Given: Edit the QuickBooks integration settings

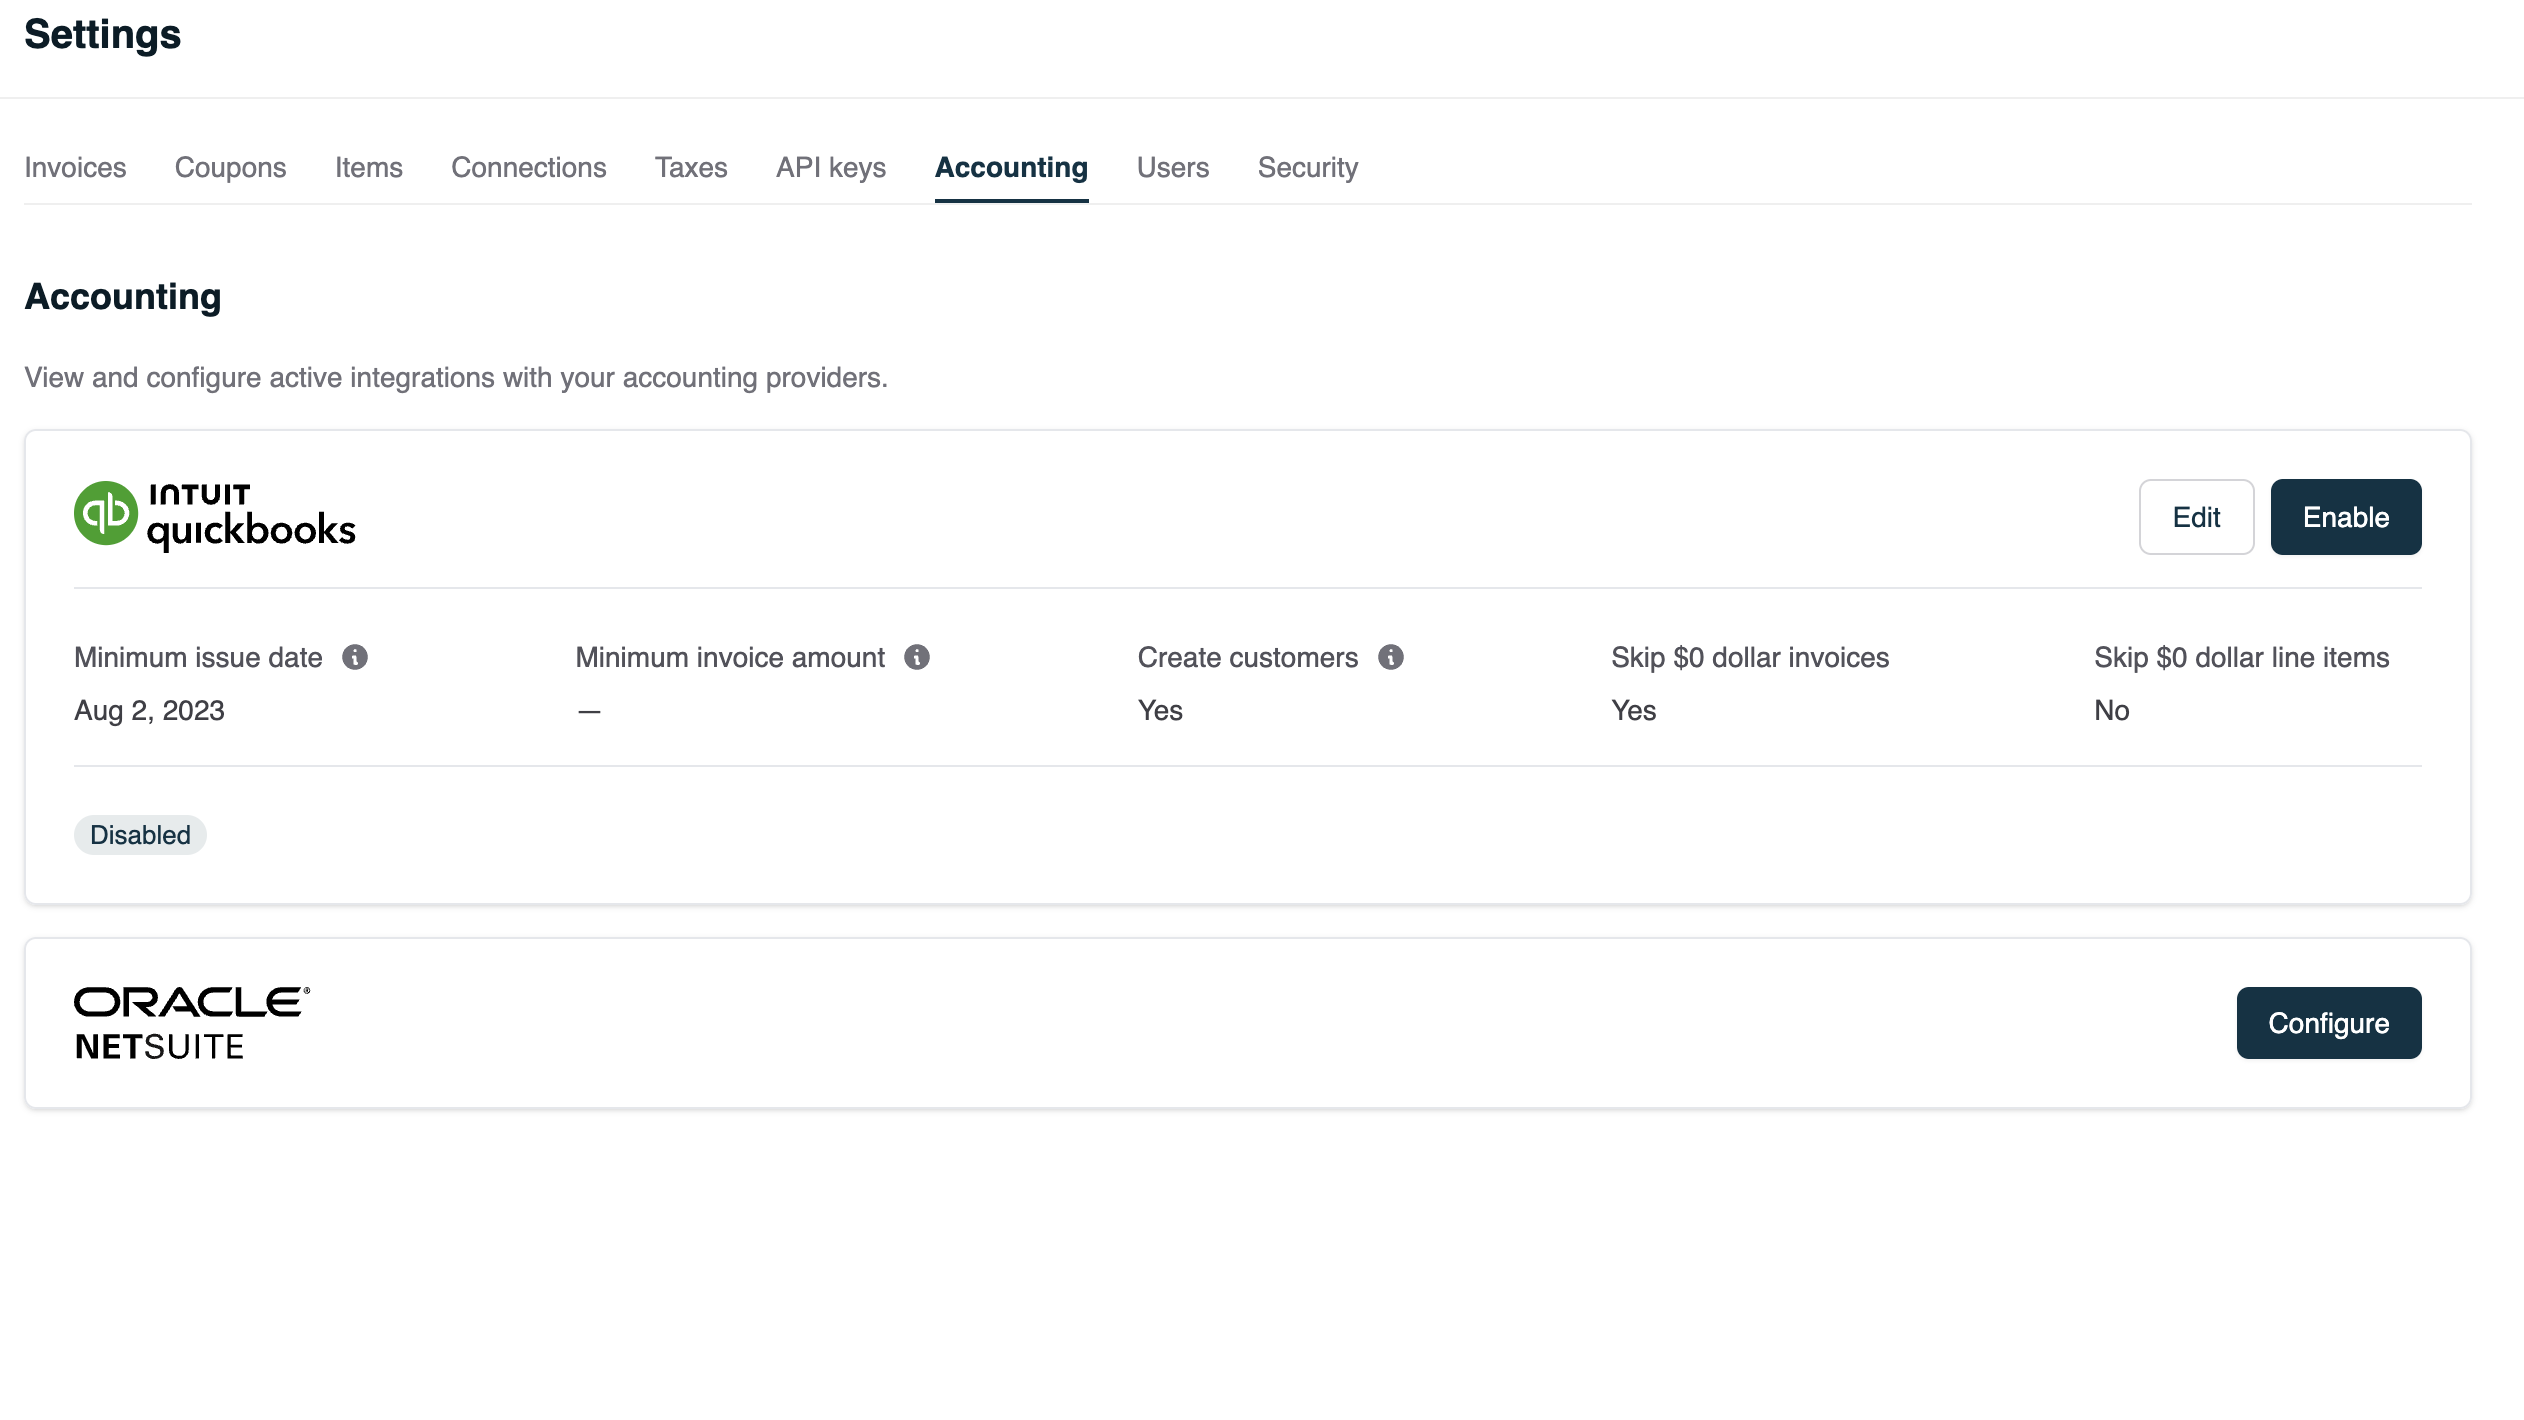Looking at the screenshot, I should pyautogui.click(x=2196, y=517).
